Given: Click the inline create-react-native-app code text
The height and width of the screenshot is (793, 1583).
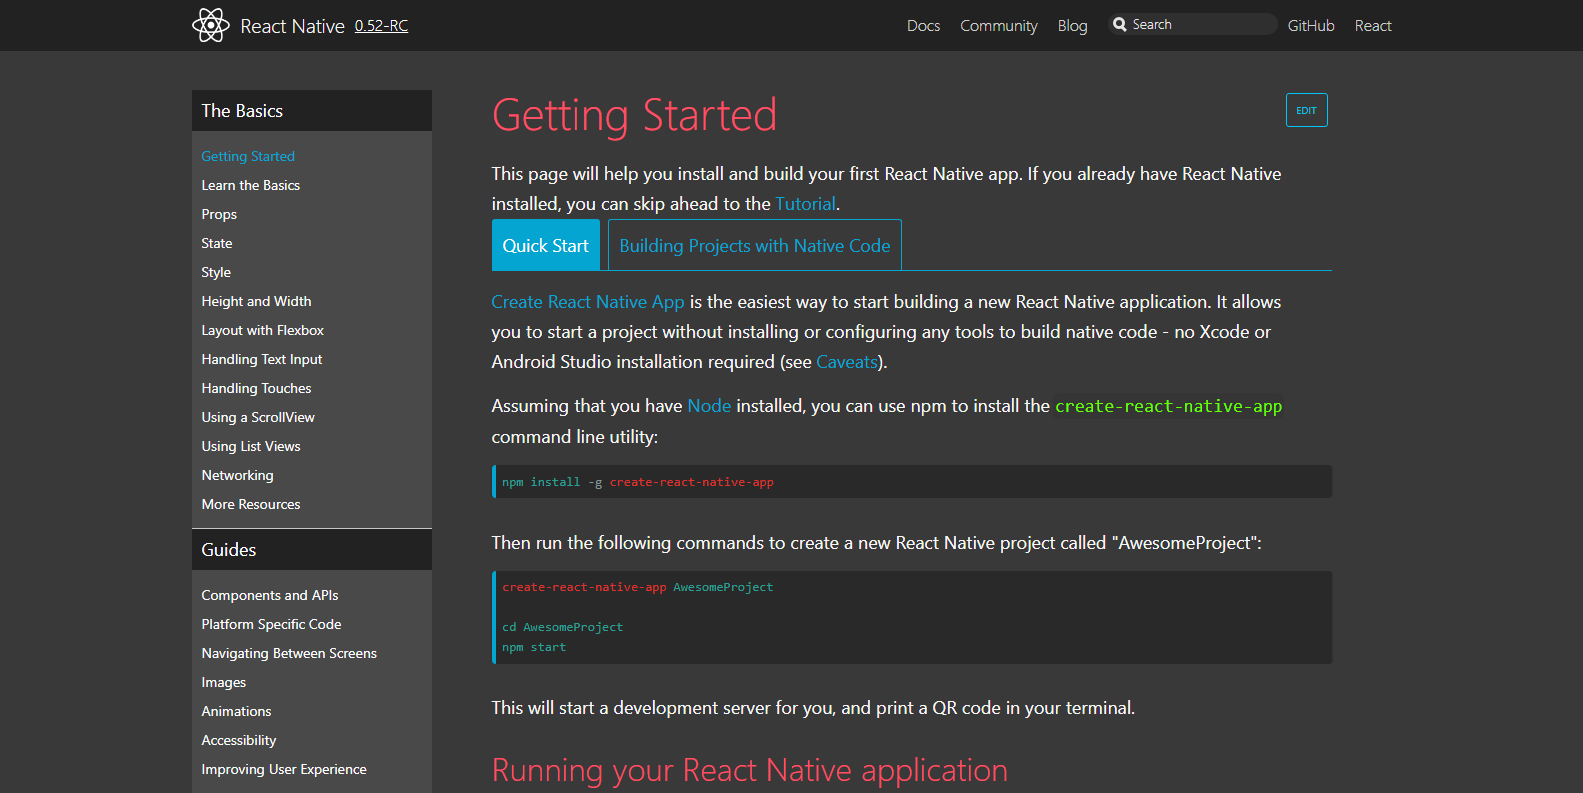Looking at the screenshot, I should 1168,406.
